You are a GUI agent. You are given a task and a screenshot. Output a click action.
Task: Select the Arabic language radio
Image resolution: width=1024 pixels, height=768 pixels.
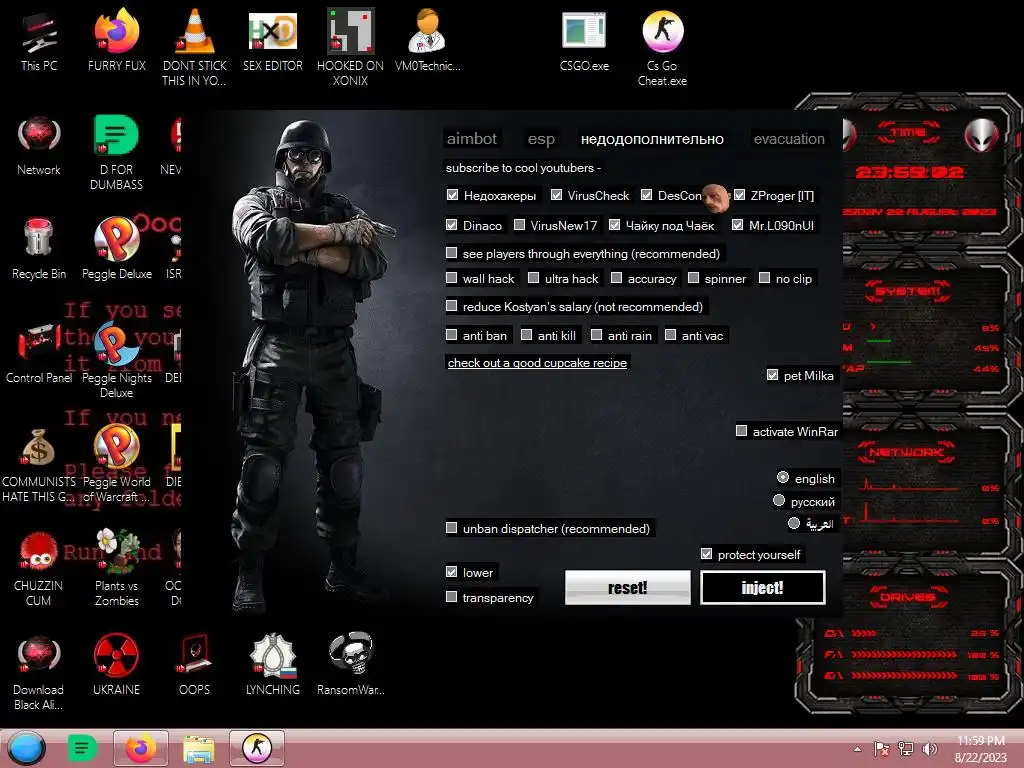pyautogui.click(x=794, y=523)
